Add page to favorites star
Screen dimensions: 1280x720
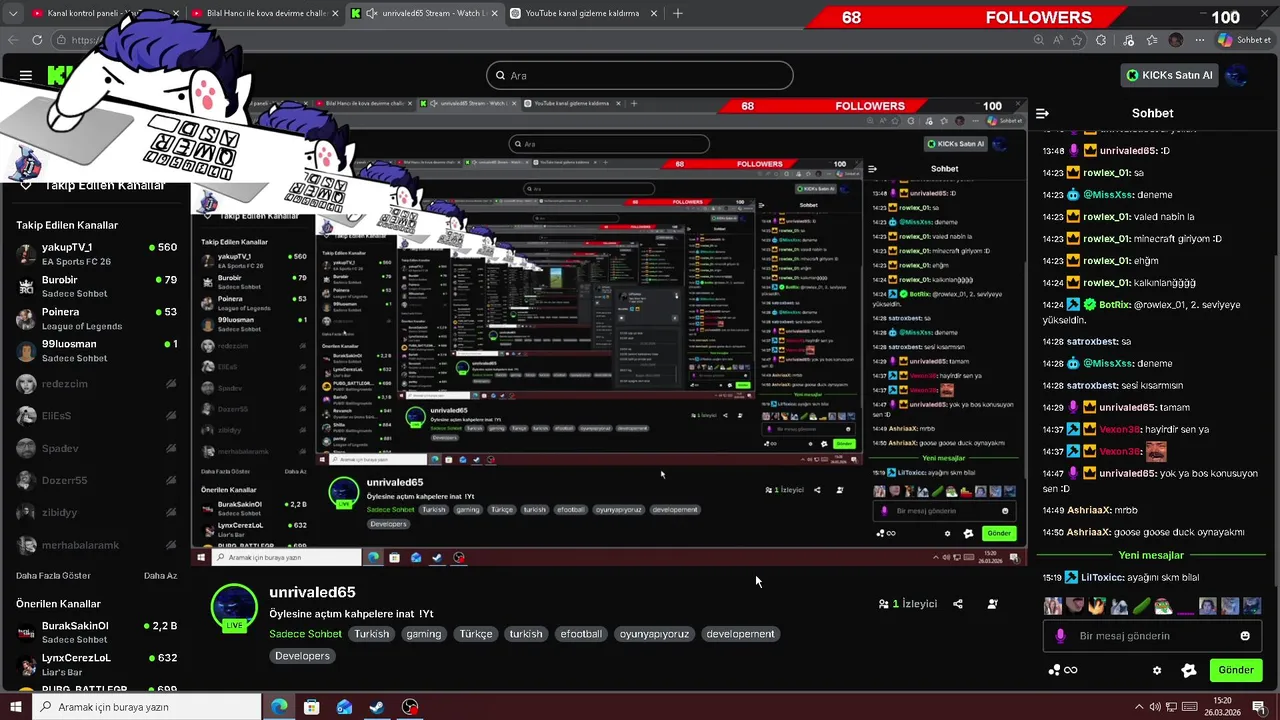pyautogui.click(x=1077, y=40)
